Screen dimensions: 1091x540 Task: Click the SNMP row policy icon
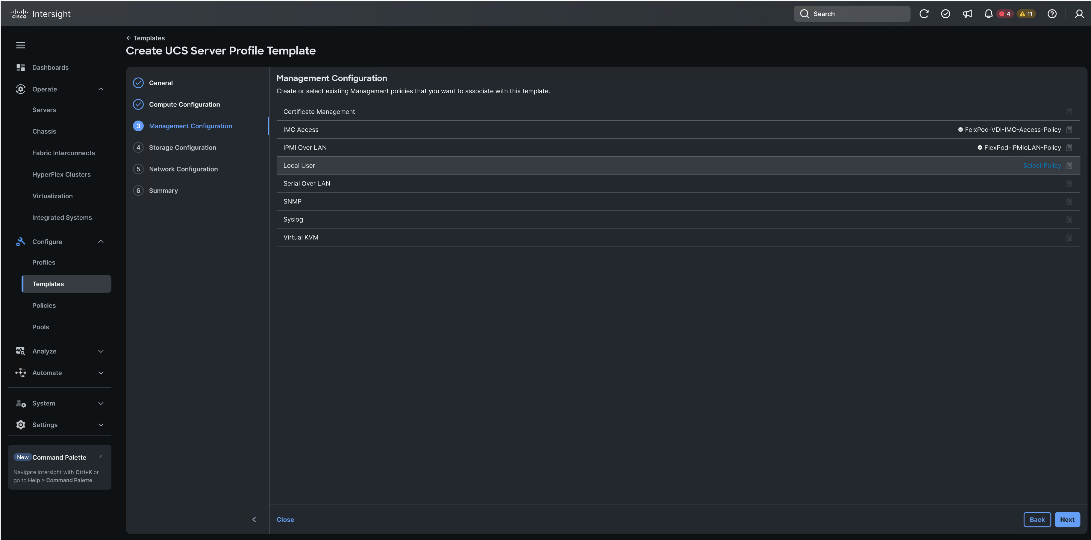pyautogui.click(x=1069, y=202)
